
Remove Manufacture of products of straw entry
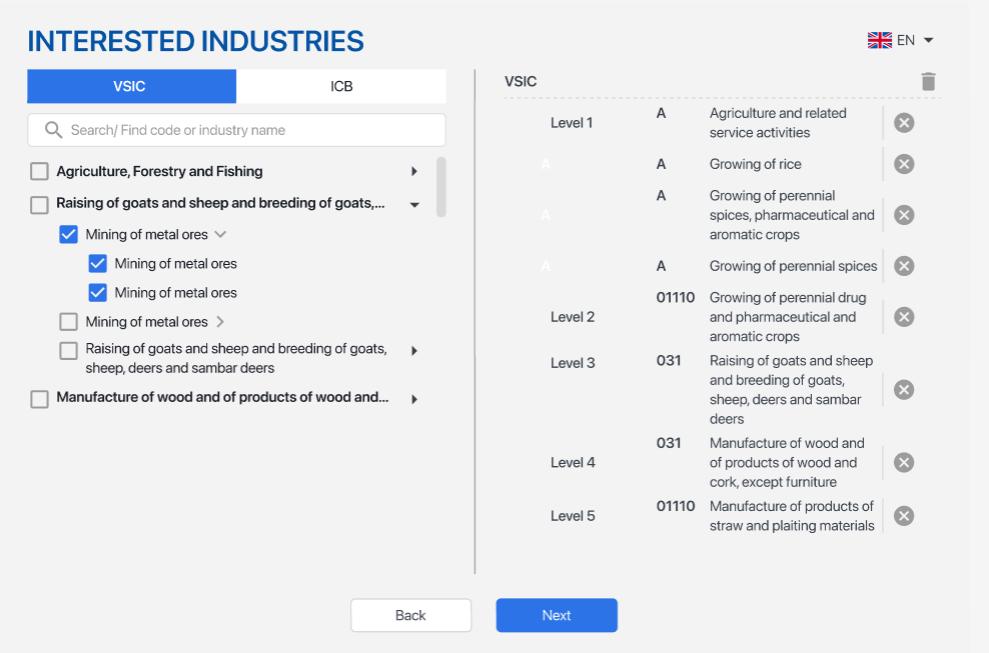point(904,516)
